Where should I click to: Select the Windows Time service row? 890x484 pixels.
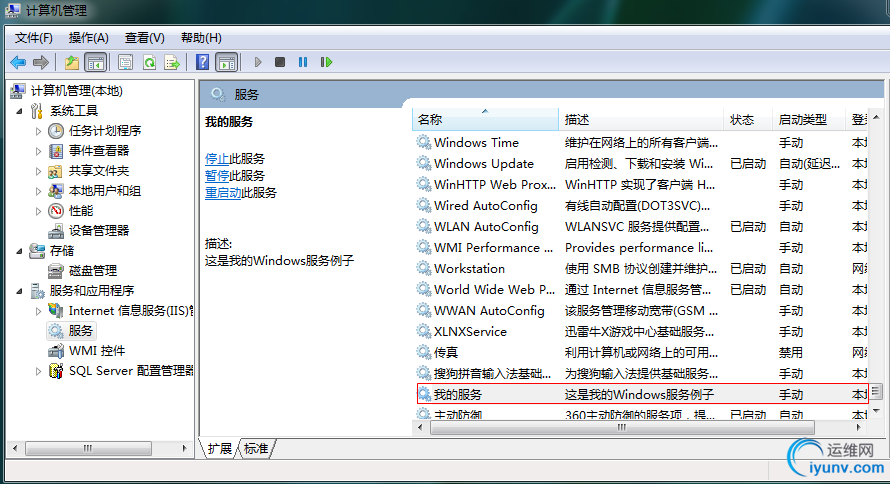pyautogui.click(x=641, y=142)
